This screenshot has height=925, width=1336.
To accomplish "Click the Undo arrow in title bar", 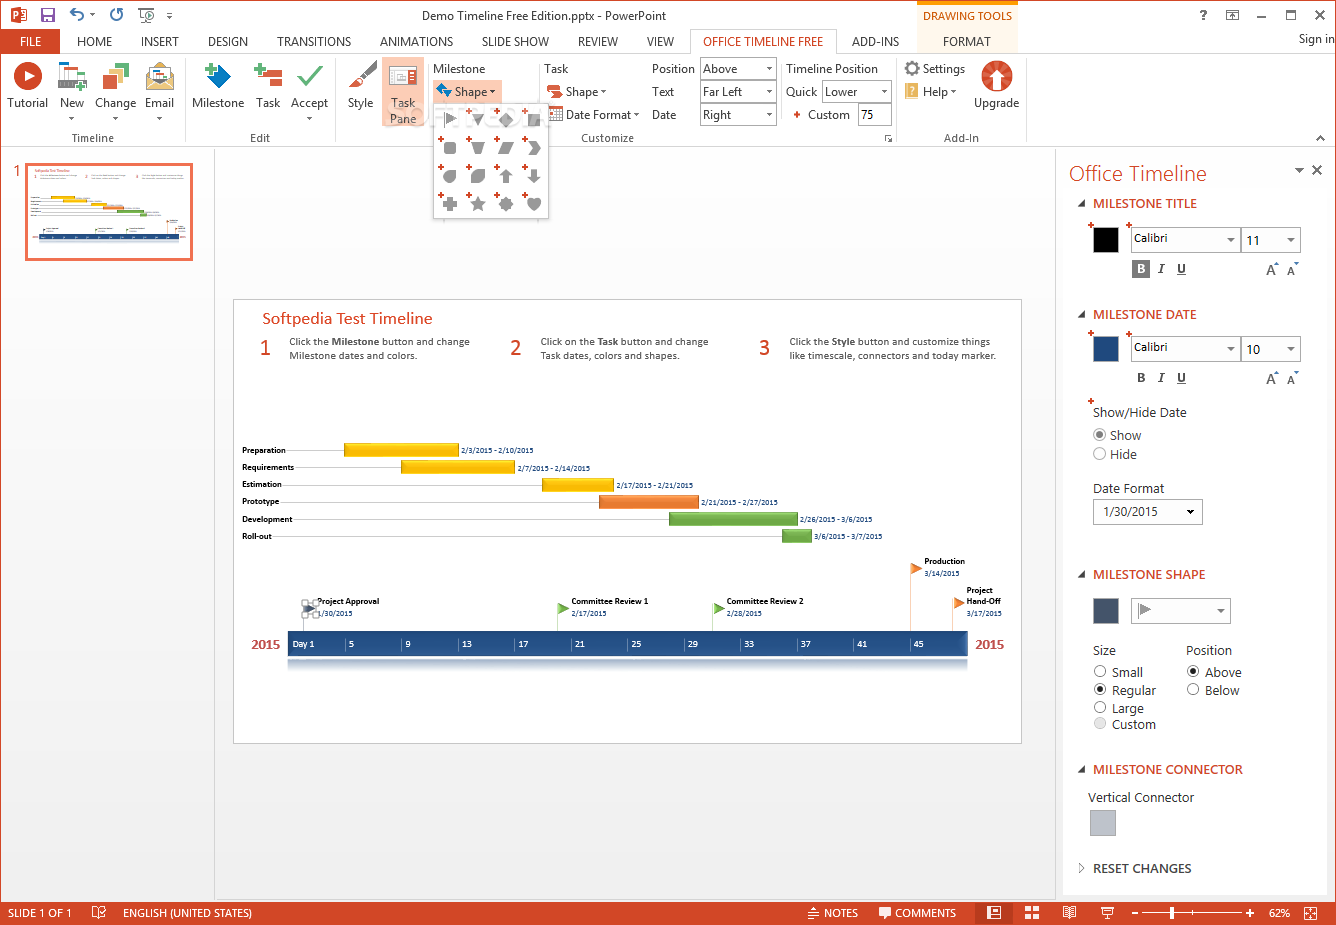I will tap(76, 15).
